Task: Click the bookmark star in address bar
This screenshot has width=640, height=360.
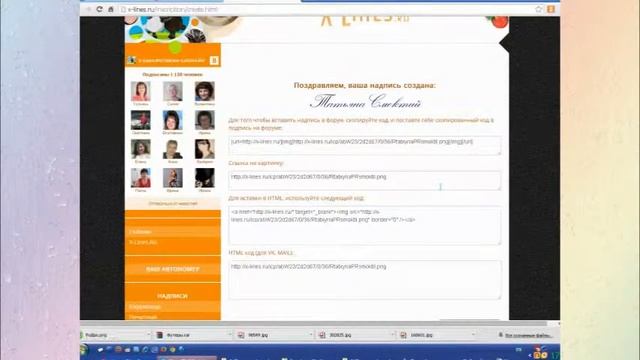Action: tap(539, 9)
